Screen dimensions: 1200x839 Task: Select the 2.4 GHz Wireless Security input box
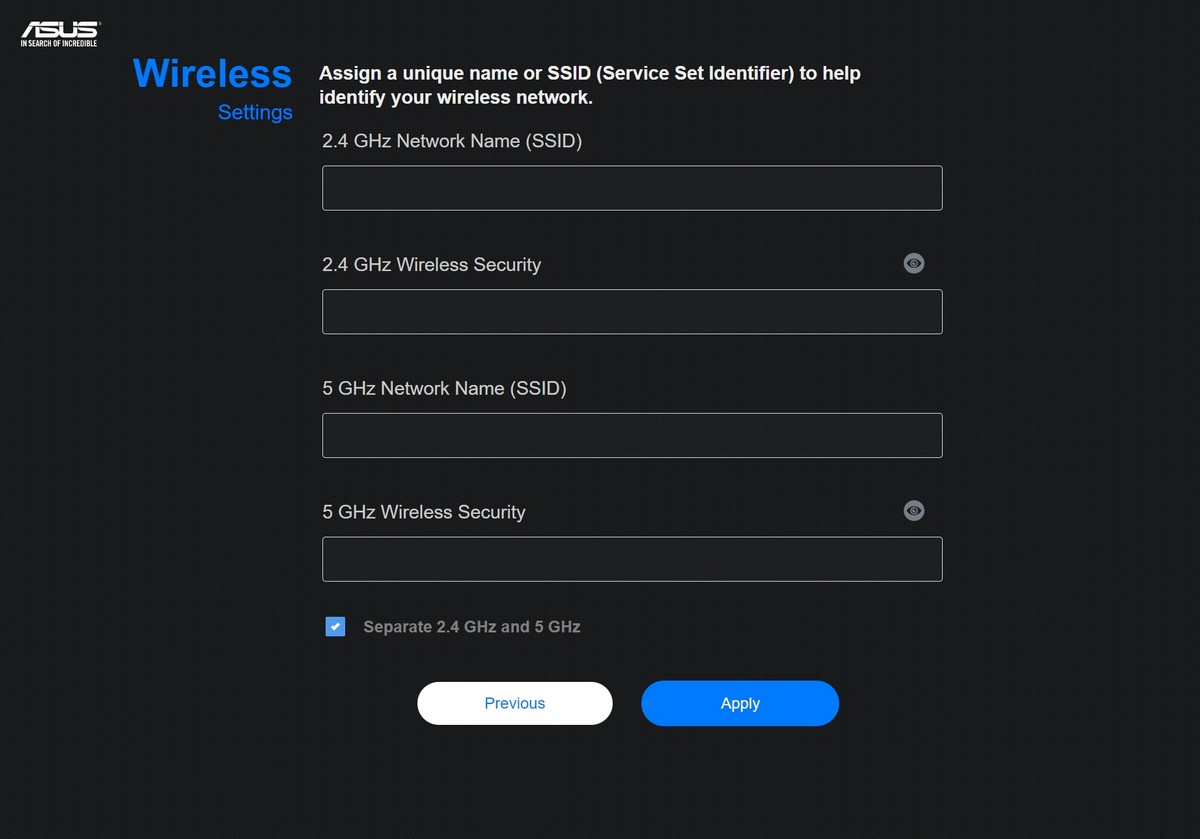pyautogui.click(x=632, y=312)
